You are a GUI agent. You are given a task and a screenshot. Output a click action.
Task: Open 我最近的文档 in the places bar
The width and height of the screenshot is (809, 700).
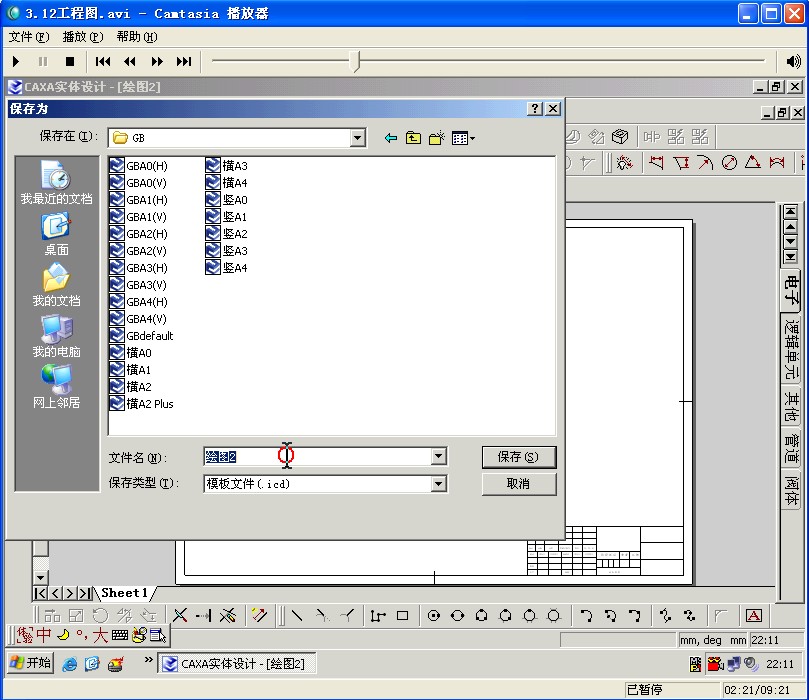[56, 183]
